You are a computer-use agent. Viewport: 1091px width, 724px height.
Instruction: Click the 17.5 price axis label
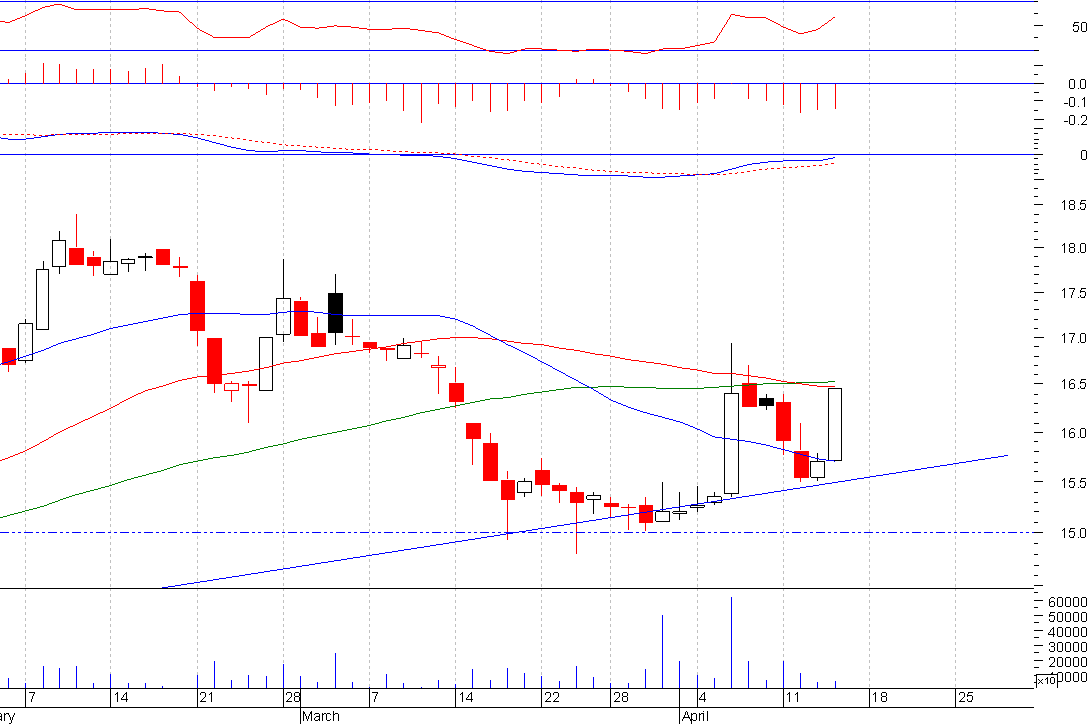pyautogui.click(x=1074, y=293)
